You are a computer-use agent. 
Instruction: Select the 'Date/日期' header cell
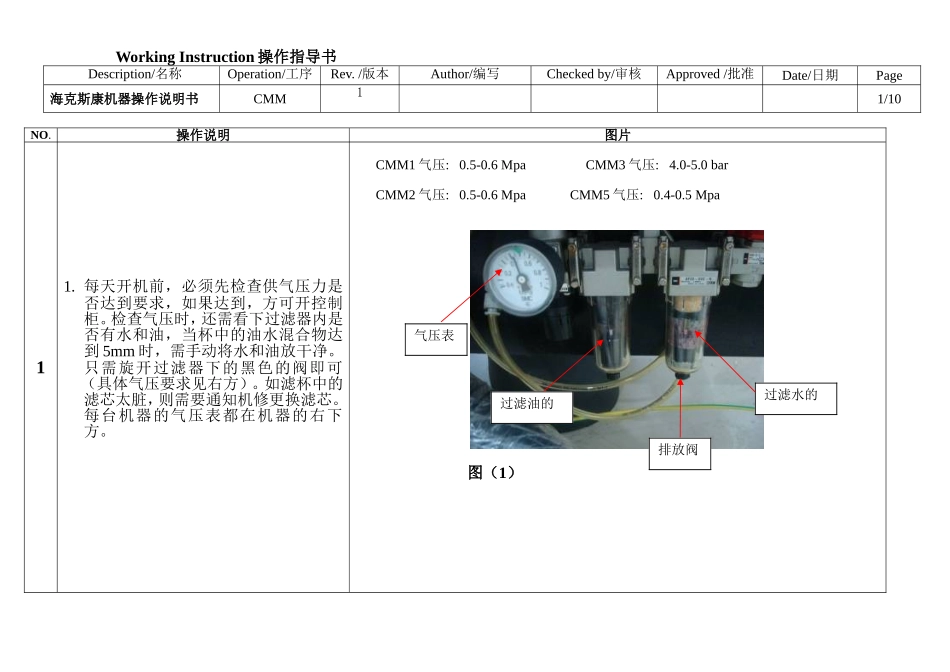coord(809,75)
